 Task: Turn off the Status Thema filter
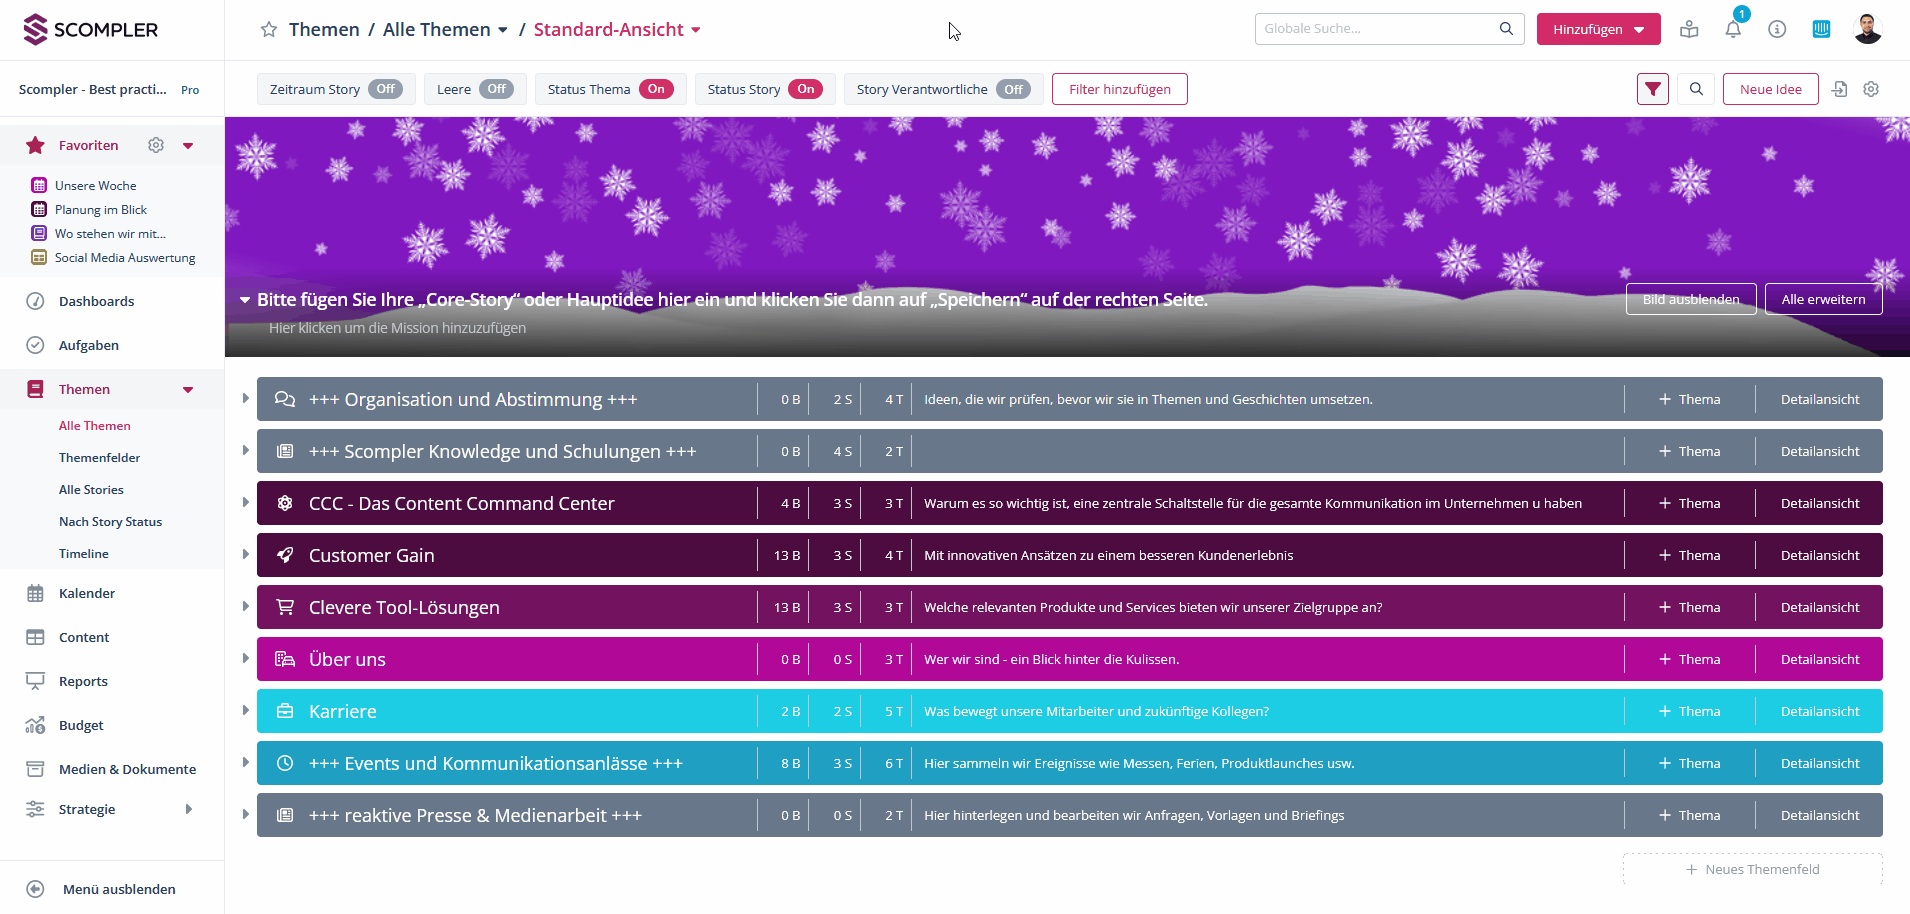(656, 89)
